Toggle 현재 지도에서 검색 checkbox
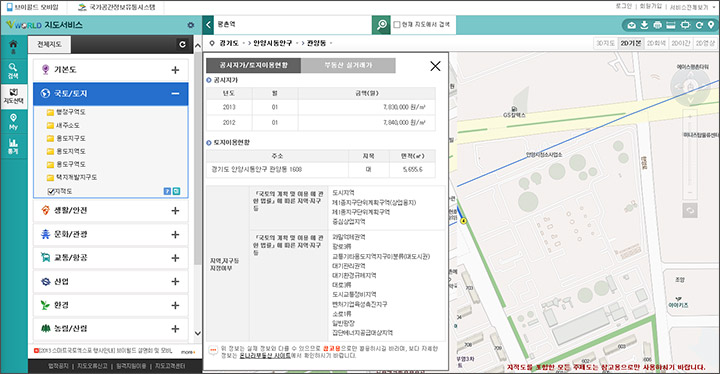The height and width of the screenshot is (374, 720). tap(397, 25)
